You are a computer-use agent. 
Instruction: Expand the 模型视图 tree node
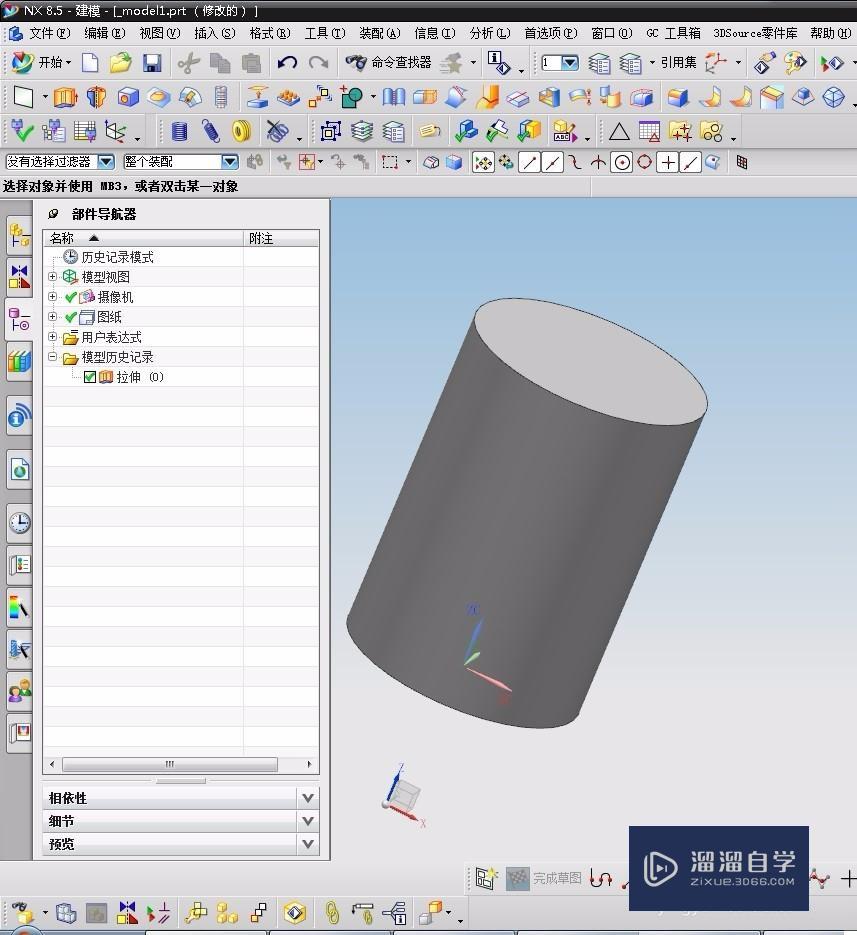pos(52,277)
